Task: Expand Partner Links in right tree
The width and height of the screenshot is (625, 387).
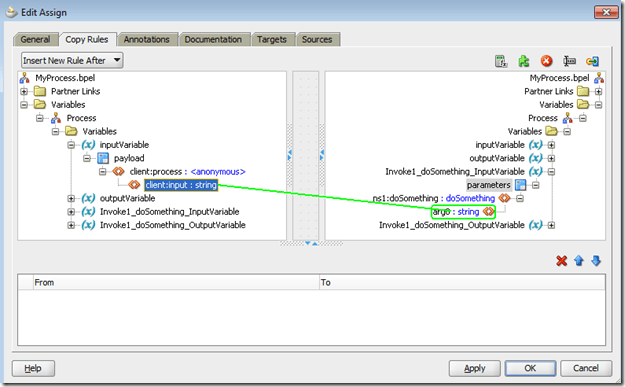Action: click(598, 92)
